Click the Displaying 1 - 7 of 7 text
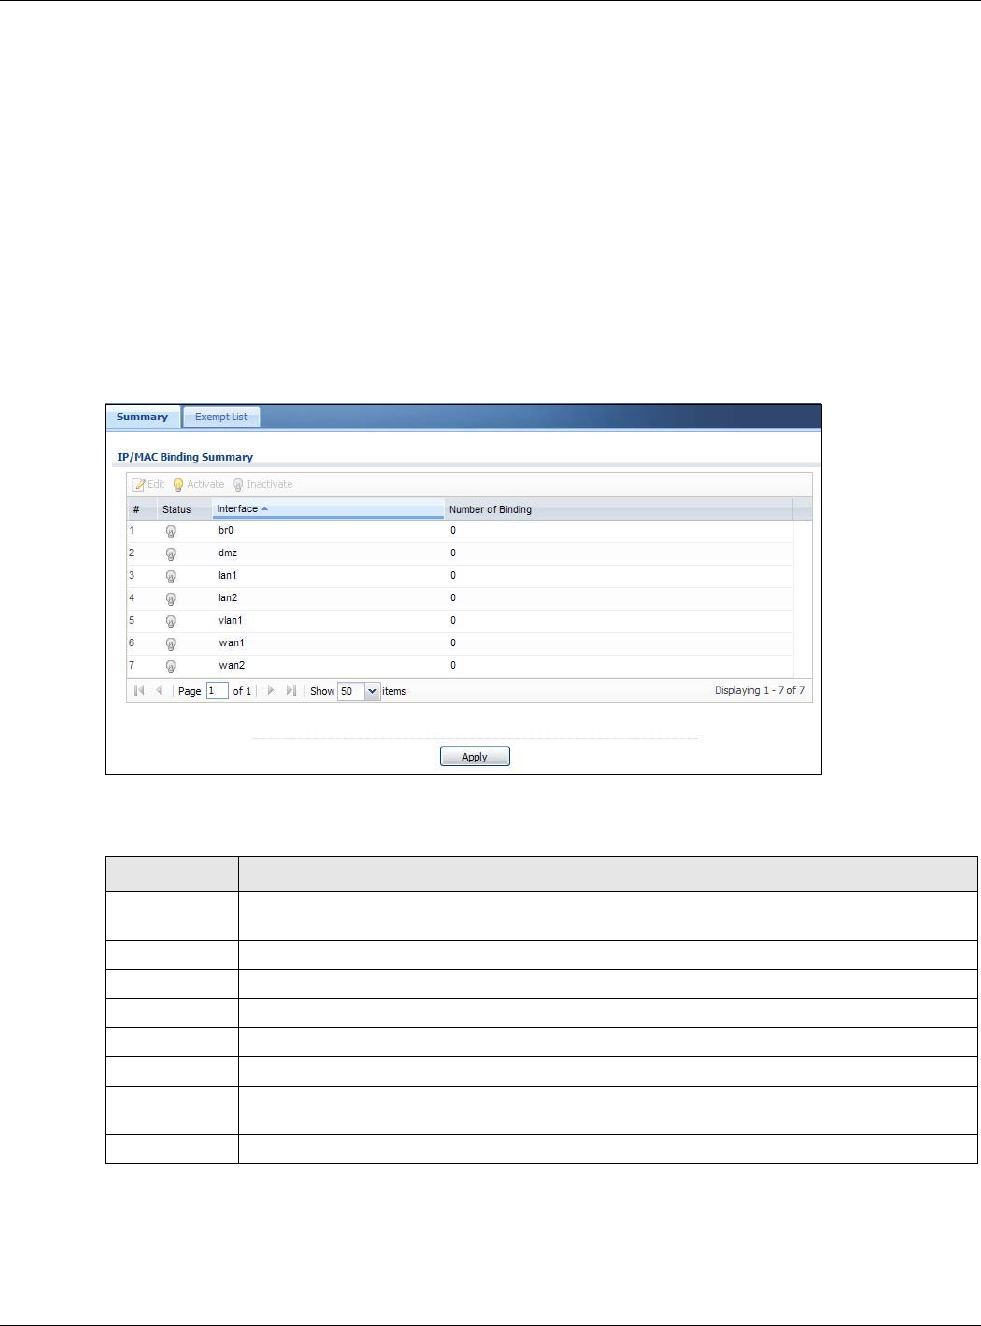The image size is (981, 1326). (x=759, y=691)
